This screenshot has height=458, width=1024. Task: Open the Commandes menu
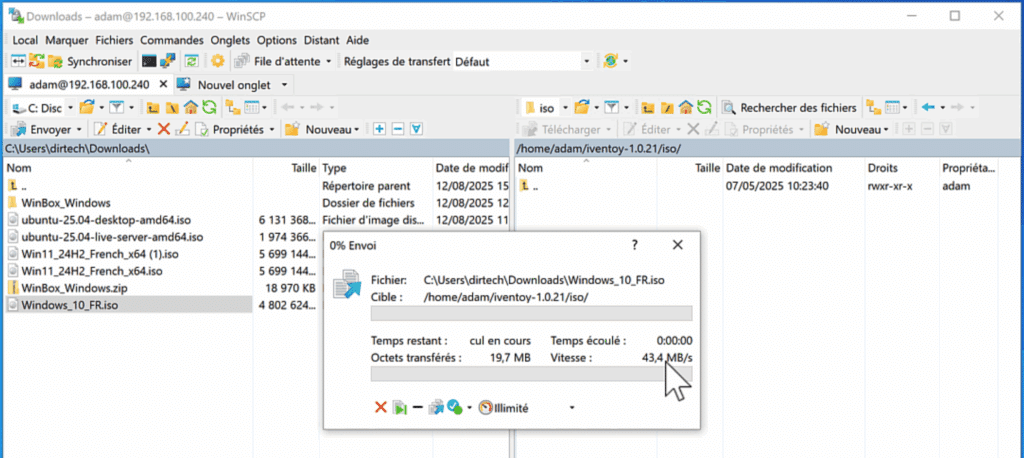coord(172,40)
